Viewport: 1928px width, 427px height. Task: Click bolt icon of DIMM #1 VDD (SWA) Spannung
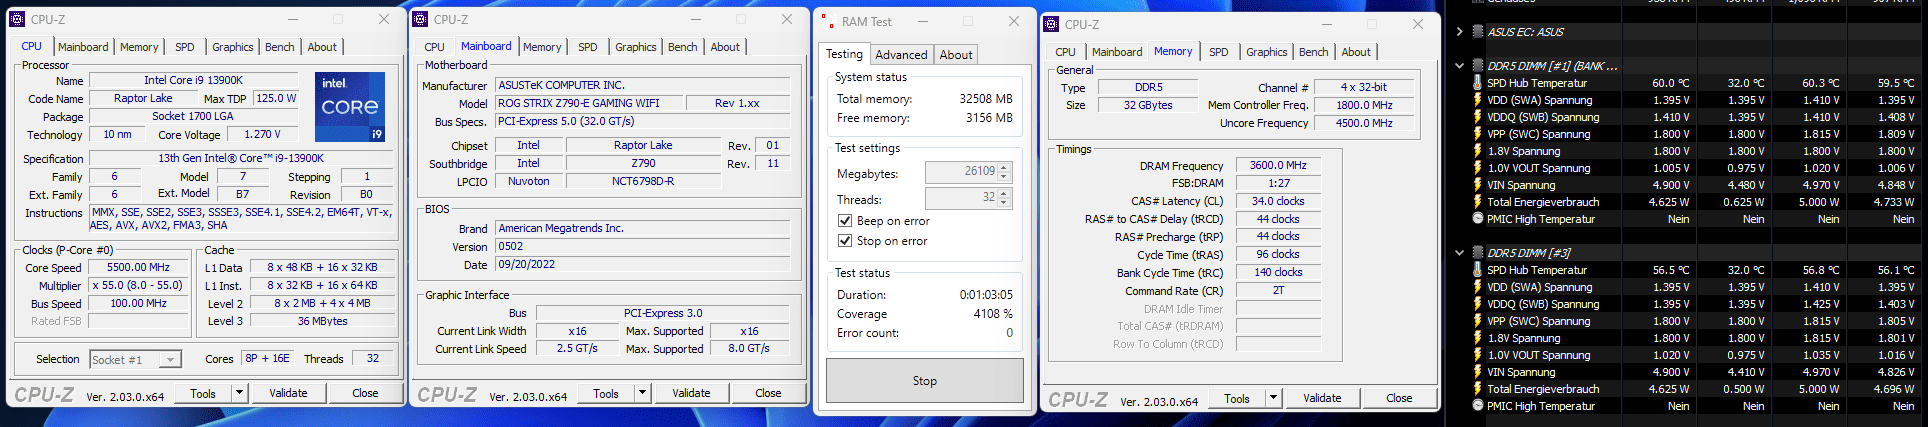(1478, 100)
